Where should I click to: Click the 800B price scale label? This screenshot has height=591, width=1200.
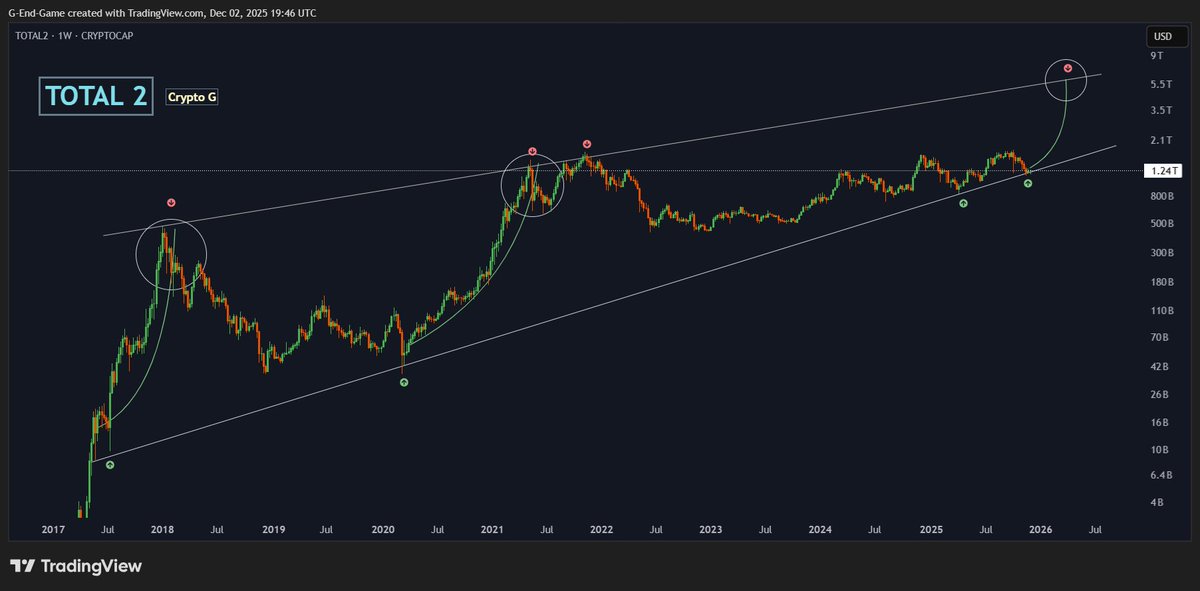1162,197
